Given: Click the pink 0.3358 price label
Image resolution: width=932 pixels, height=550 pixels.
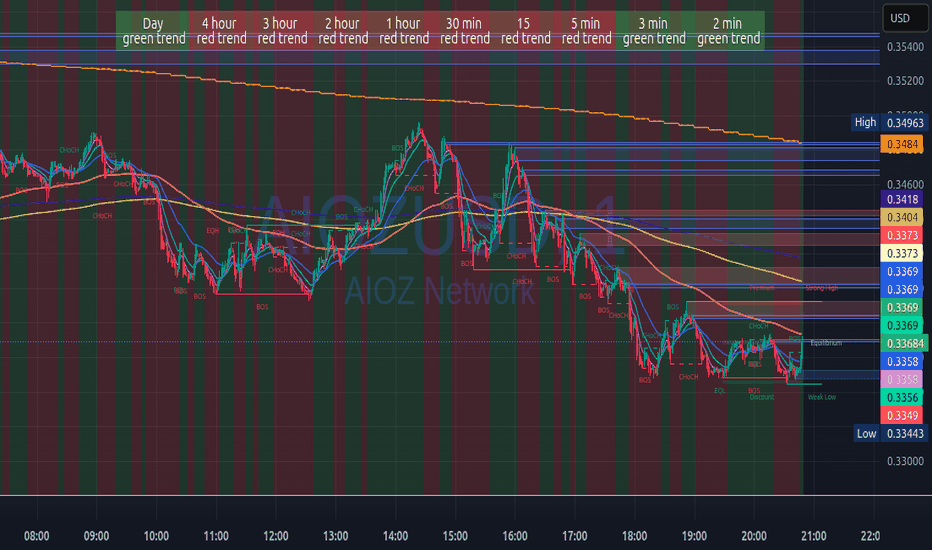Looking at the screenshot, I should click(902, 379).
